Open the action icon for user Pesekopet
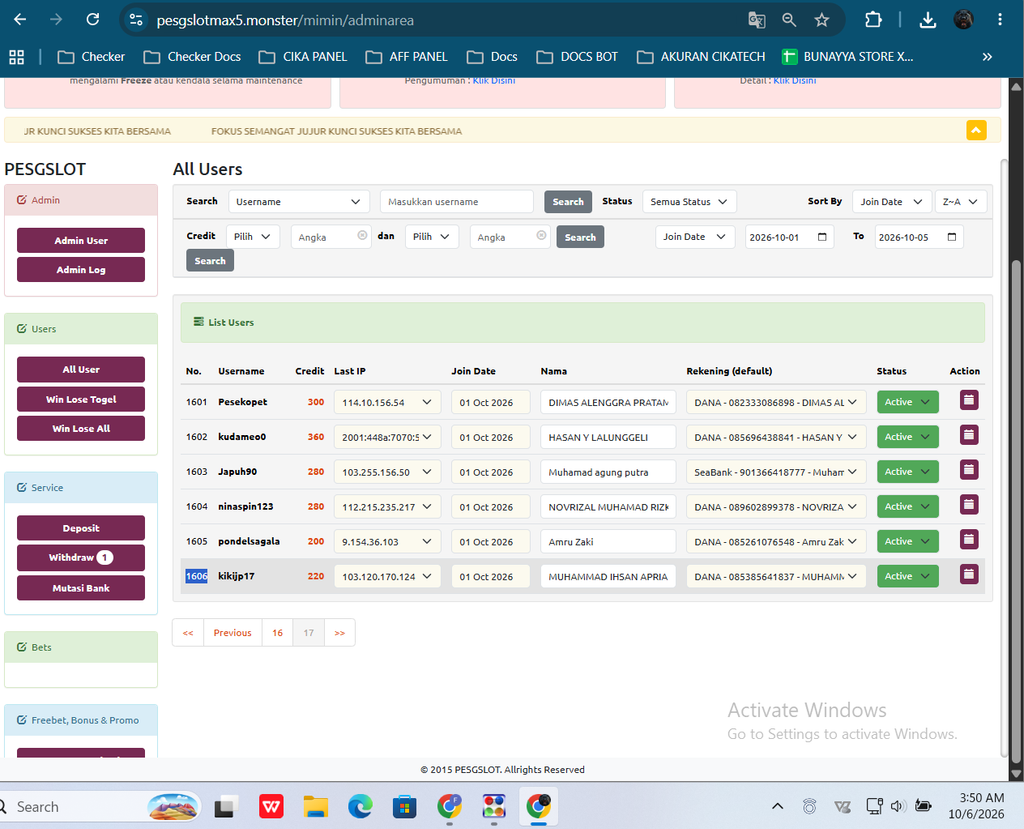 pyautogui.click(x=968, y=400)
